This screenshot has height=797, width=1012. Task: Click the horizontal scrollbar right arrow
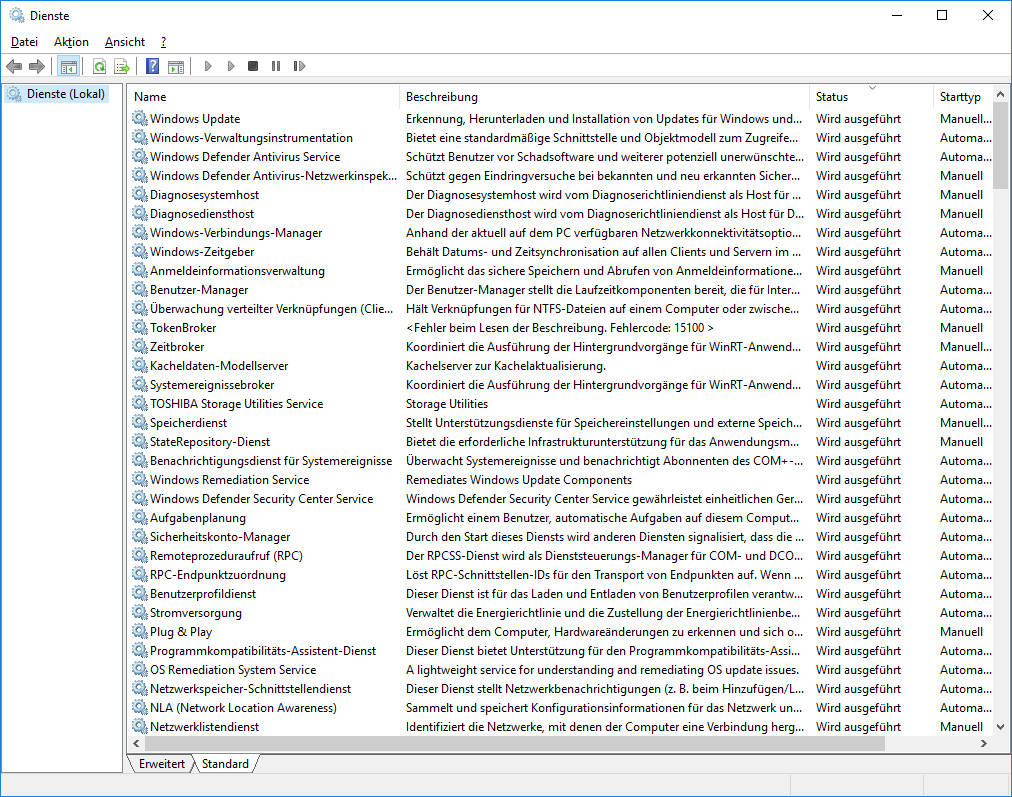tap(984, 743)
